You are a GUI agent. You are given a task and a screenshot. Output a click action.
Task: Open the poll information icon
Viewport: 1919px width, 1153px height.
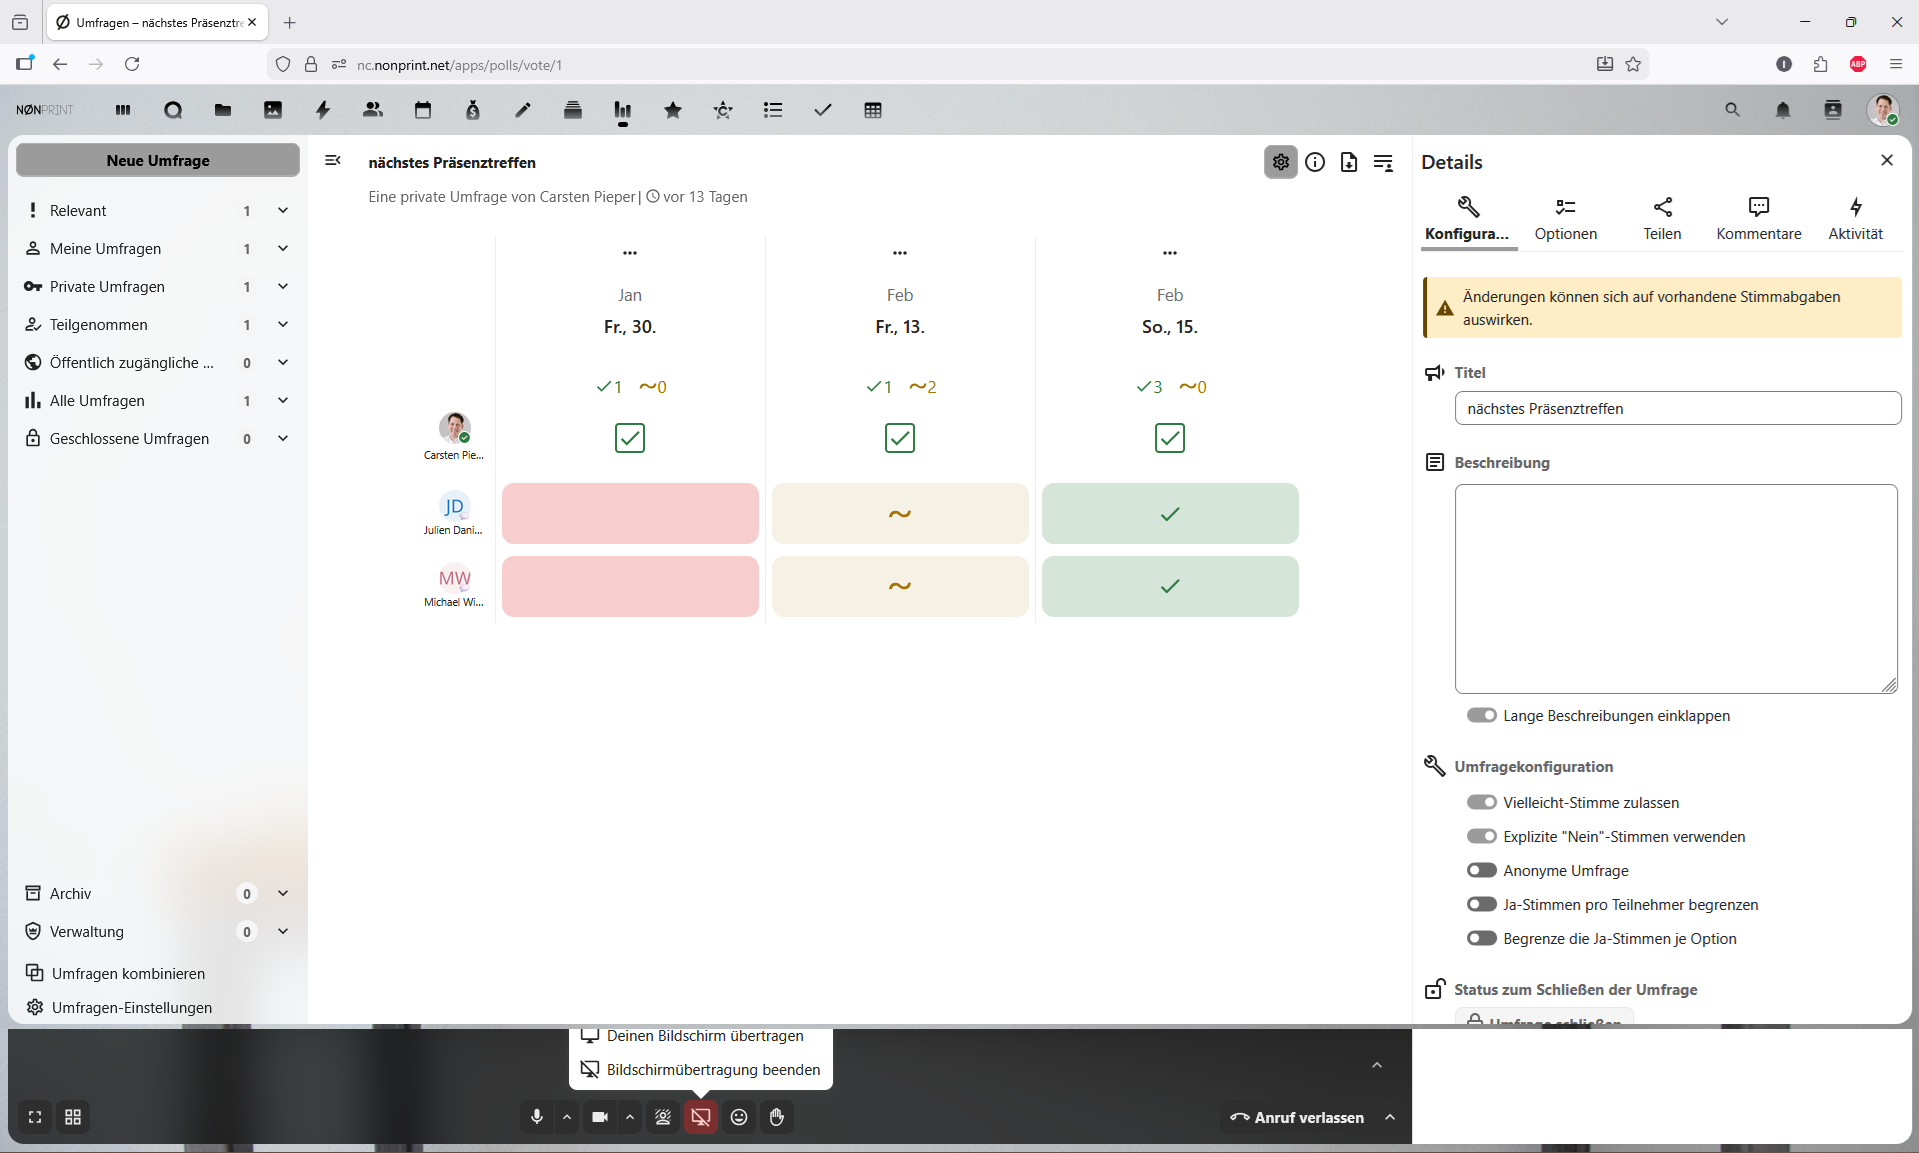coord(1315,162)
